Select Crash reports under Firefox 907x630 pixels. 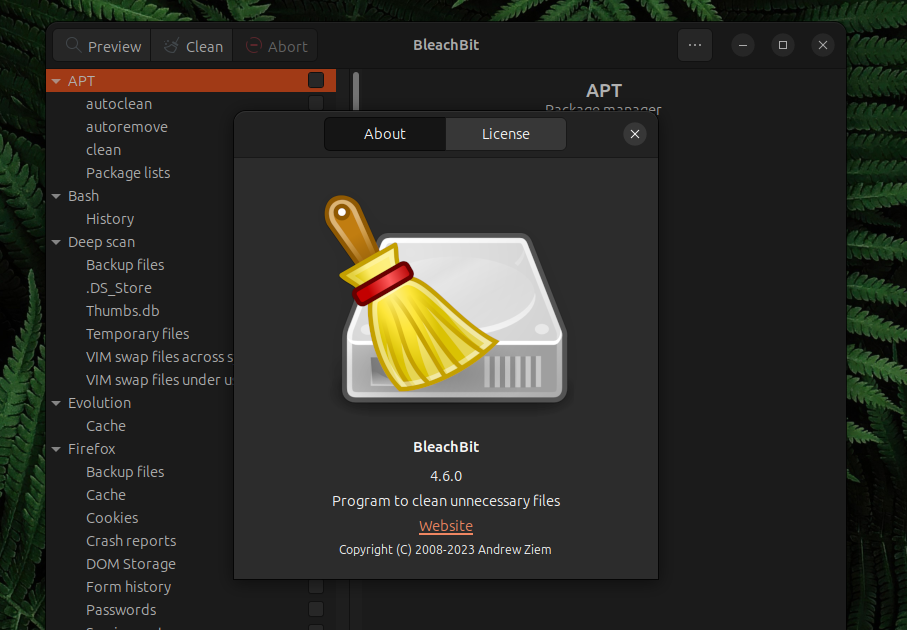(x=131, y=541)
